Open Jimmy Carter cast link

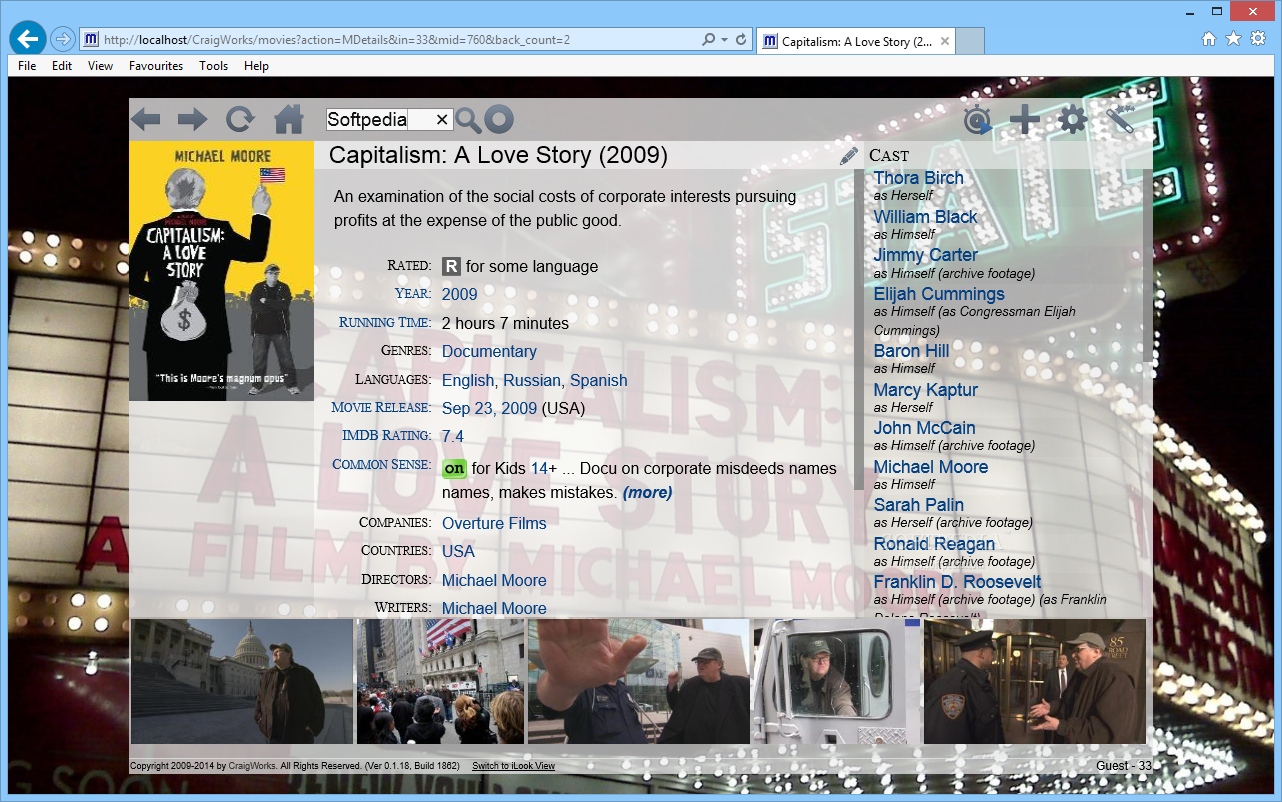coord(926,255)
